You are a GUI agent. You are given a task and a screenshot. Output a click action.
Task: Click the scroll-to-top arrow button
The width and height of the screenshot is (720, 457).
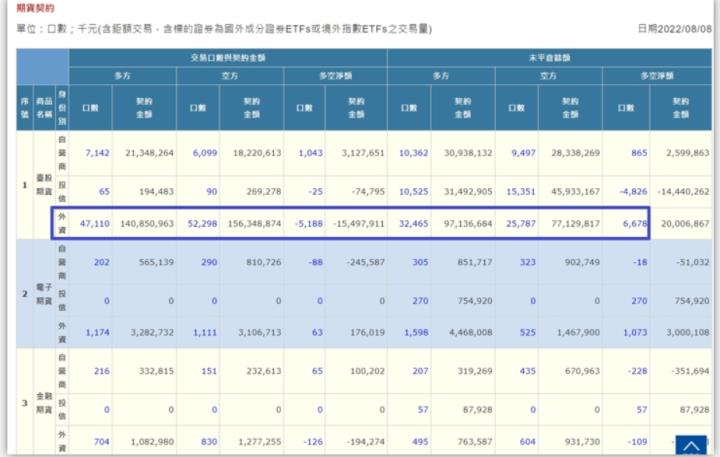[690, 443]
